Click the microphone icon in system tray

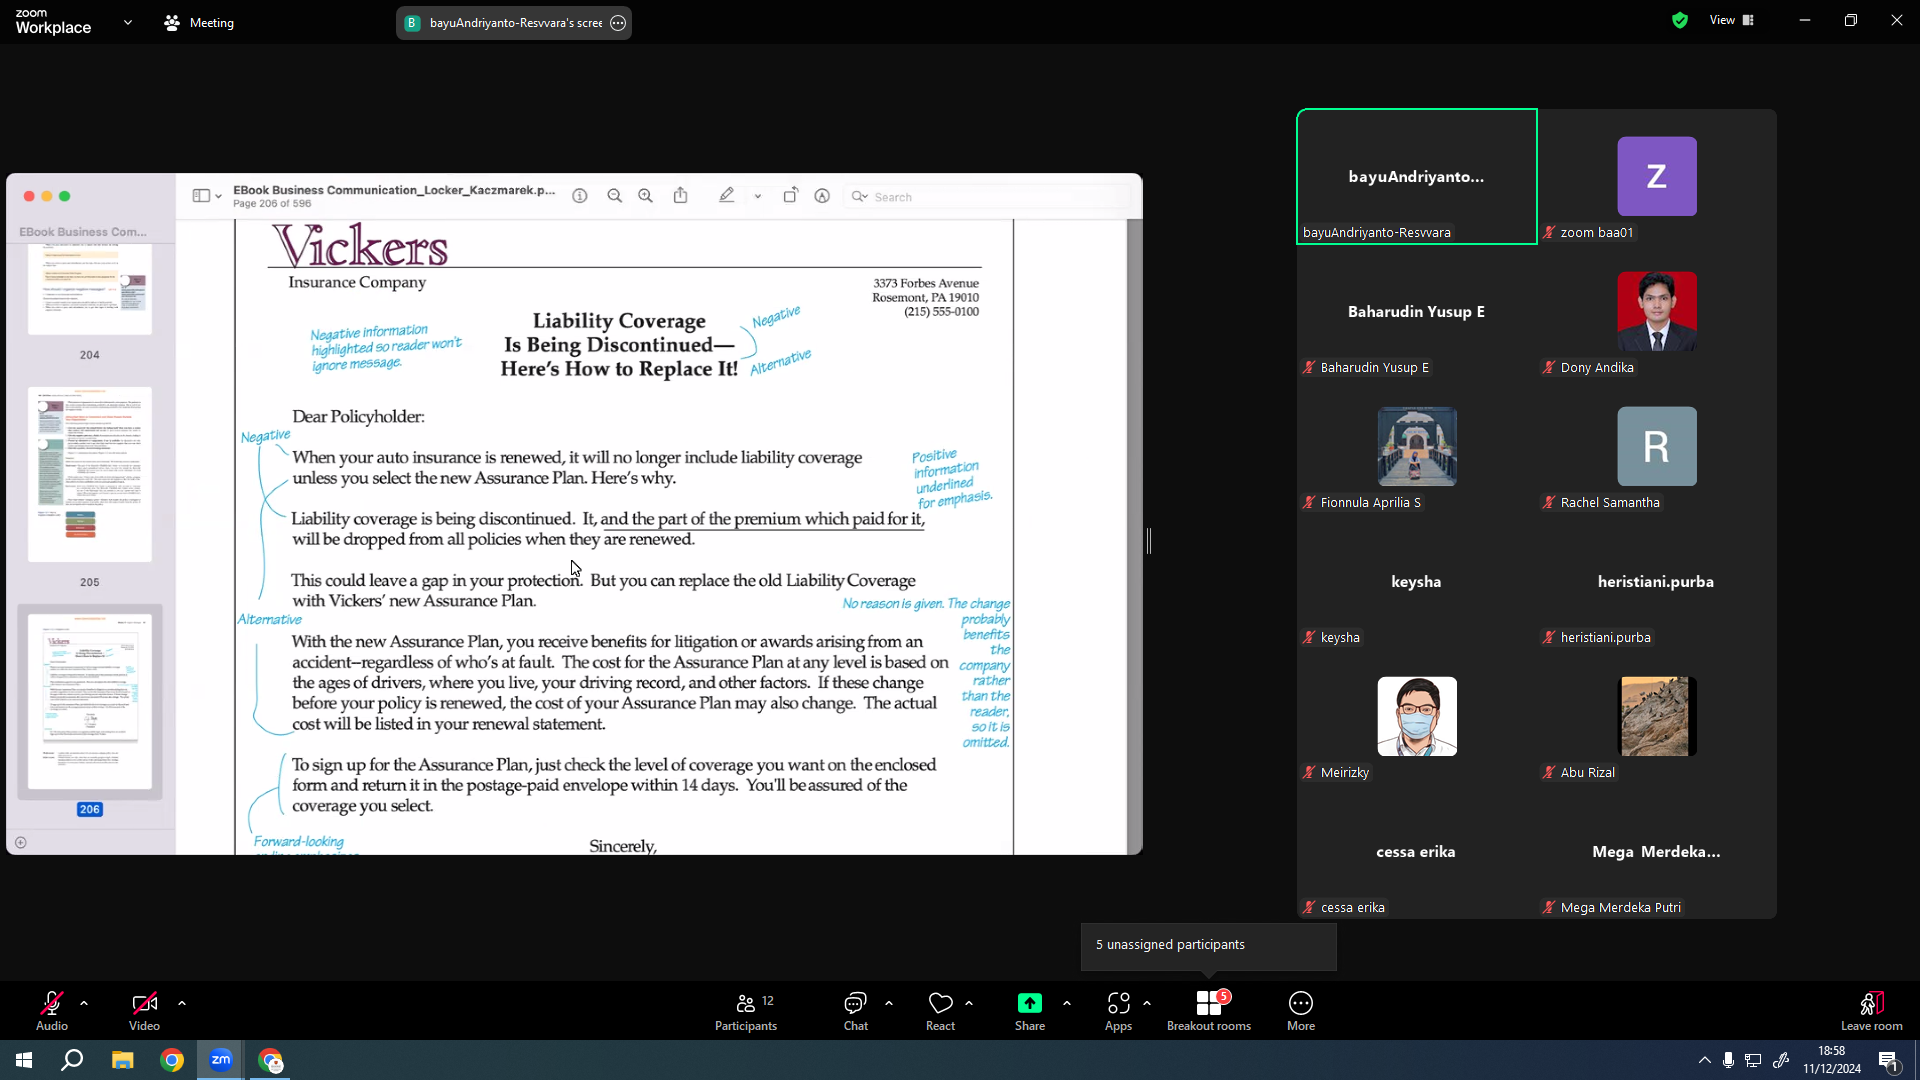(x=1728, y=1060)
